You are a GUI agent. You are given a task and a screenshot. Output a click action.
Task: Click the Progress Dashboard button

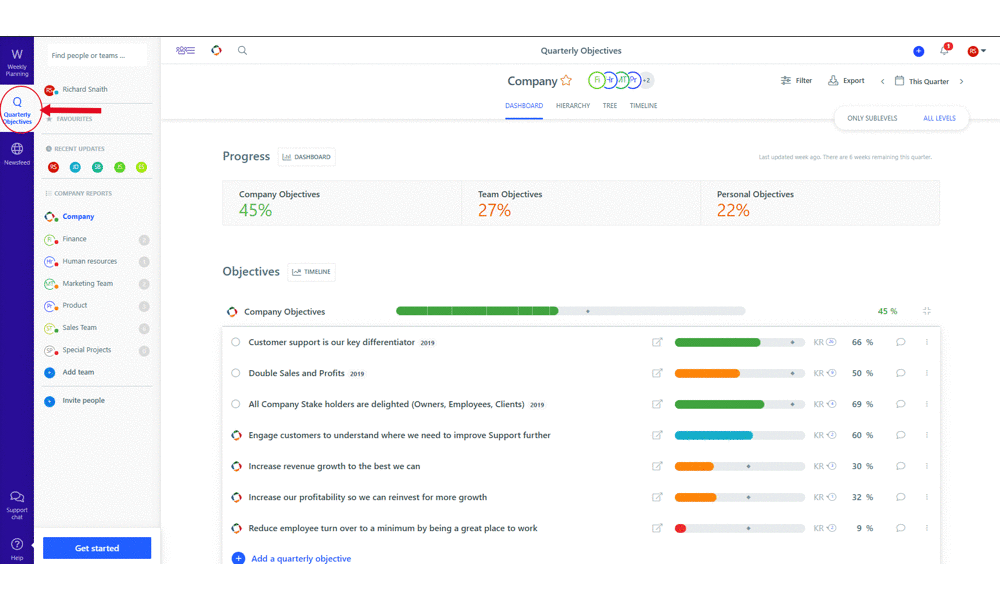coord(307,157)
